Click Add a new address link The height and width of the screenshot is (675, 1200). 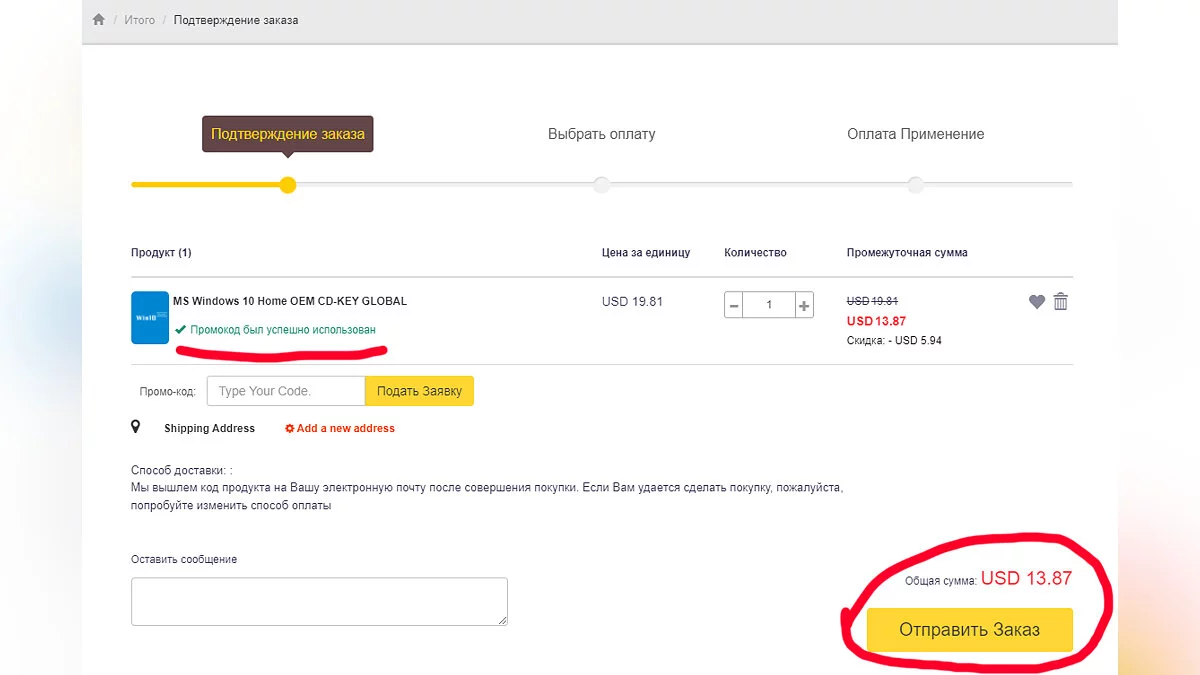346,428
